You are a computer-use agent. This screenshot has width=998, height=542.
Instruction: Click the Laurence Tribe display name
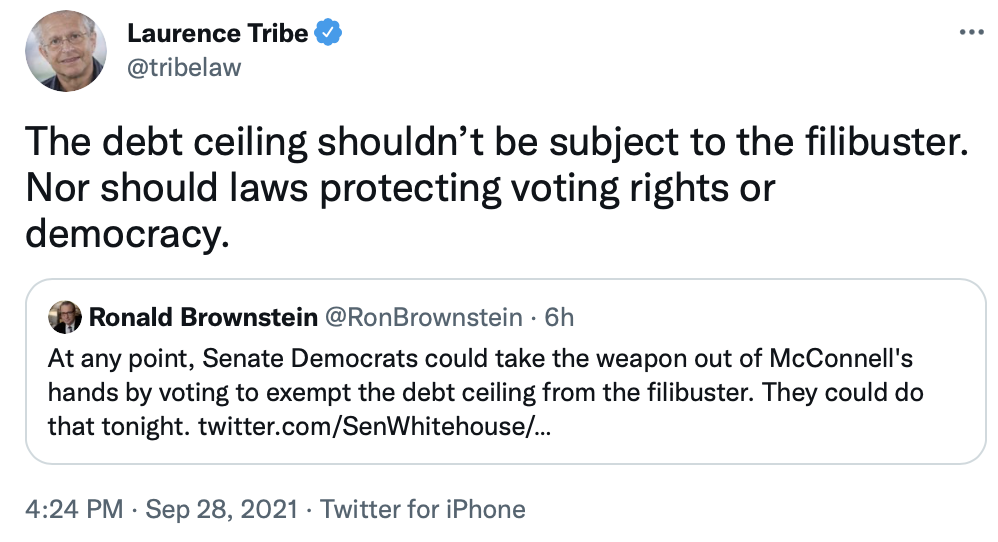217,33
